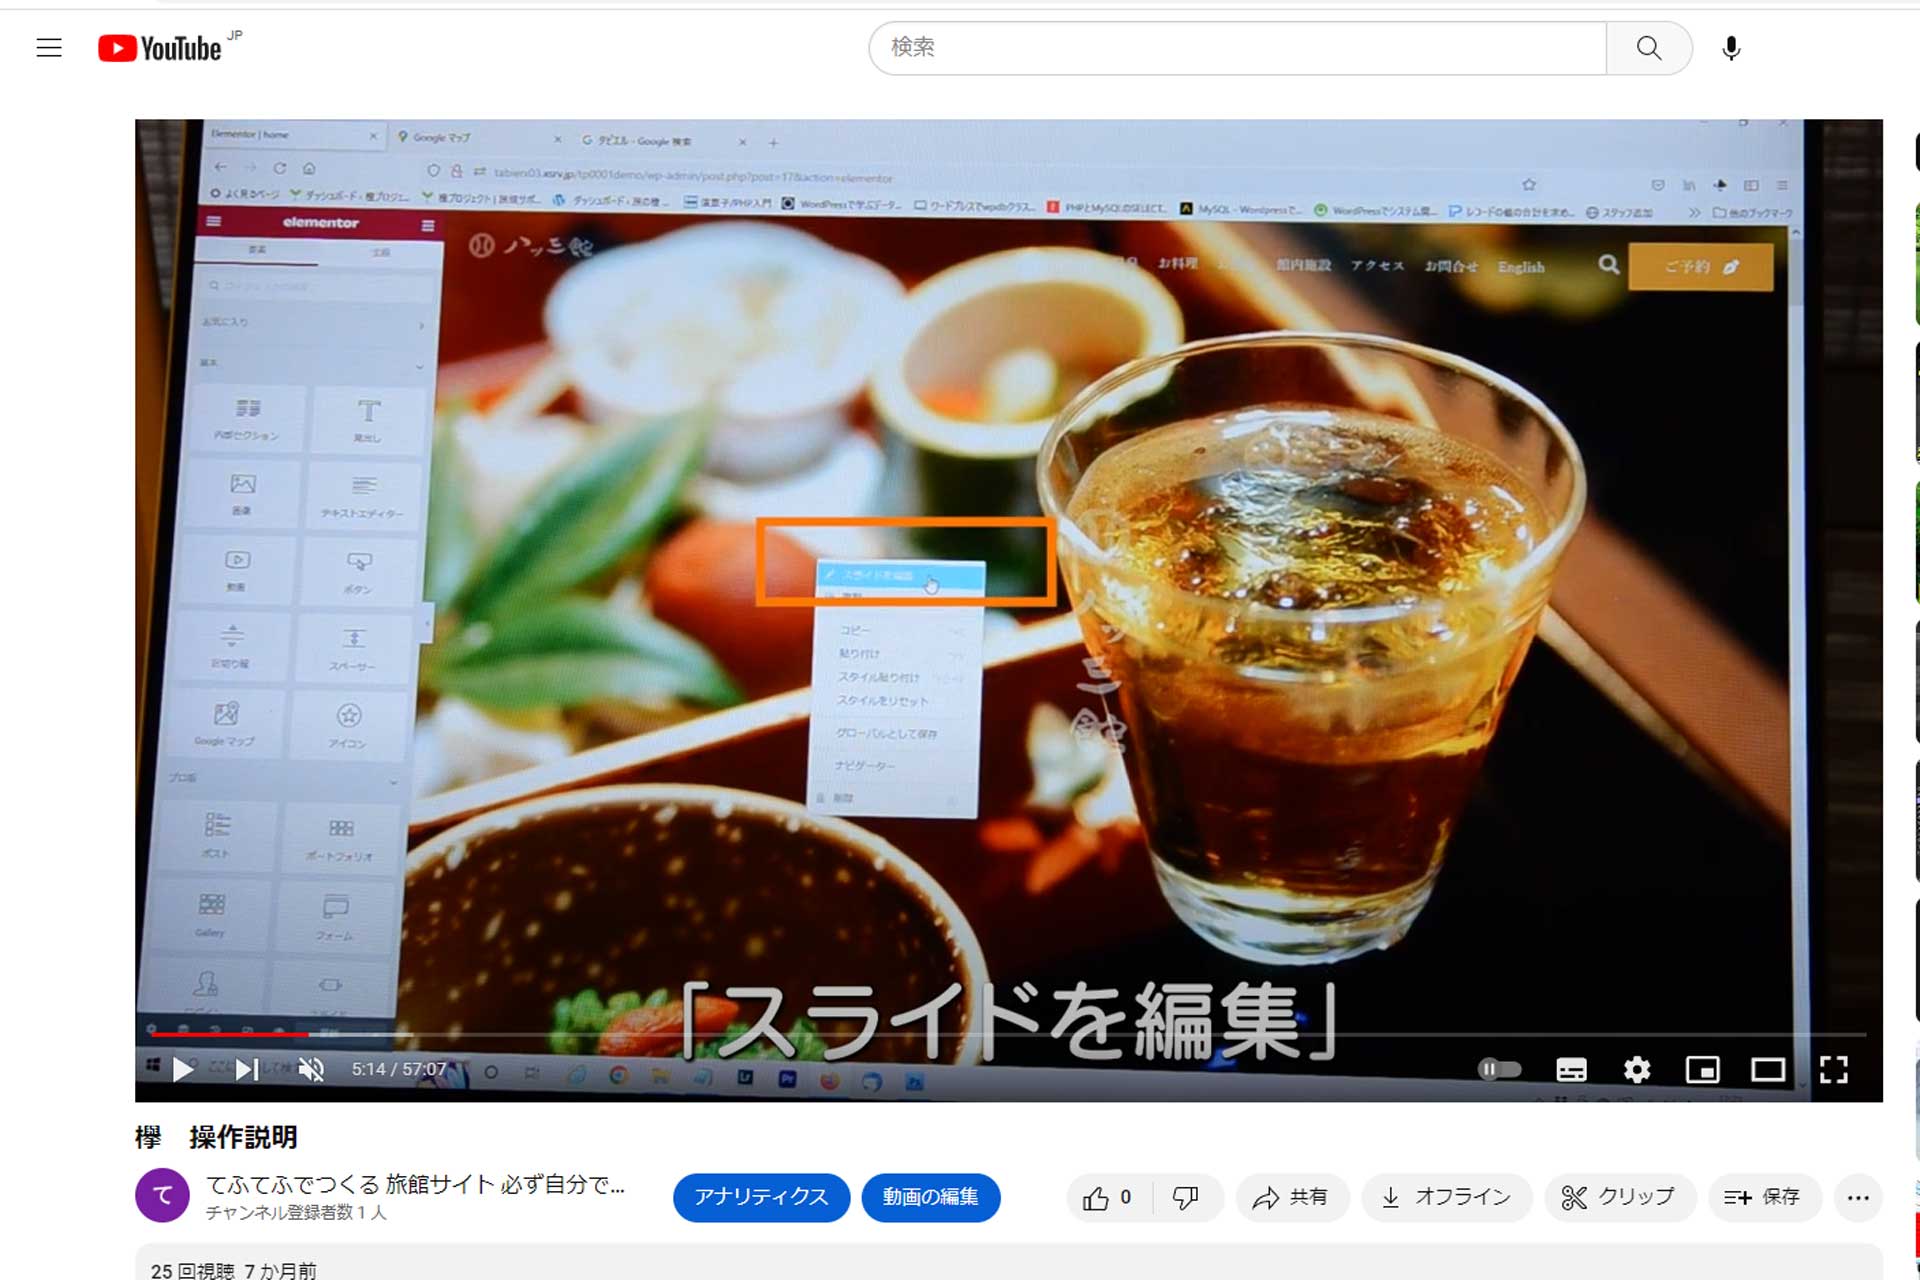Skip to the next video
This screenshot has width=1920, height=1280.
(246, 1070)
